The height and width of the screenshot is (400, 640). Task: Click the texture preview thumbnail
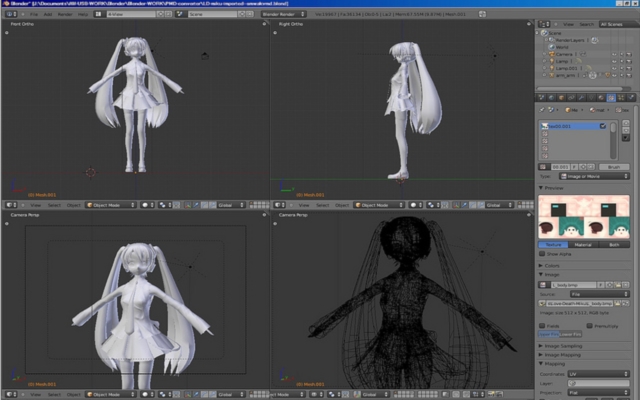[584, 216]
